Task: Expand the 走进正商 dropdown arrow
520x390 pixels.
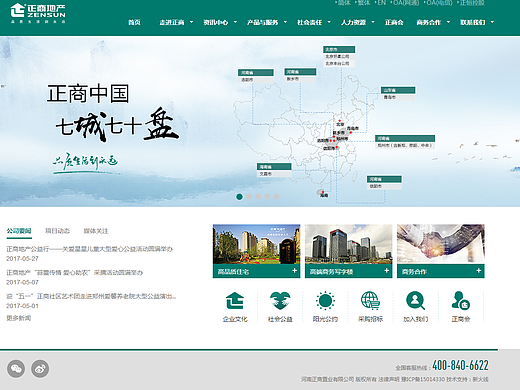Action: pos(191,22)
